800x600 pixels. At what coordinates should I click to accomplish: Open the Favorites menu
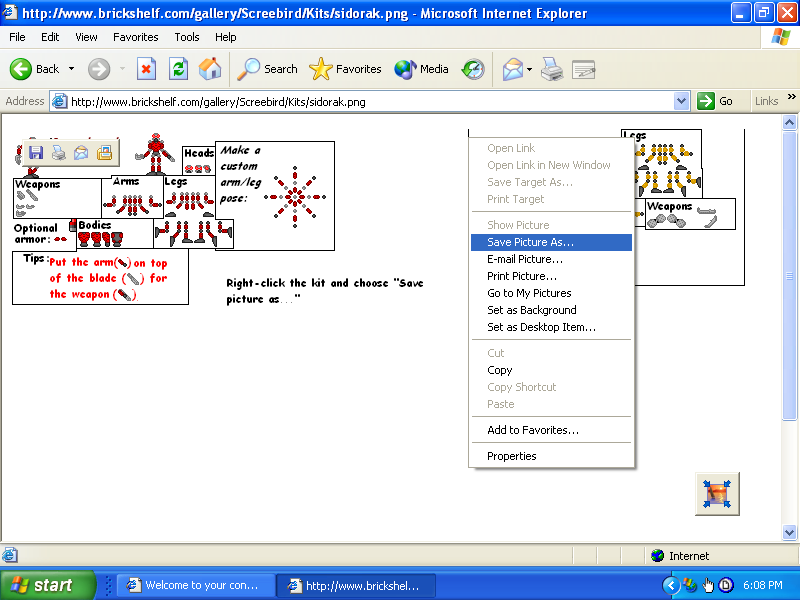[x=136, y=37]
